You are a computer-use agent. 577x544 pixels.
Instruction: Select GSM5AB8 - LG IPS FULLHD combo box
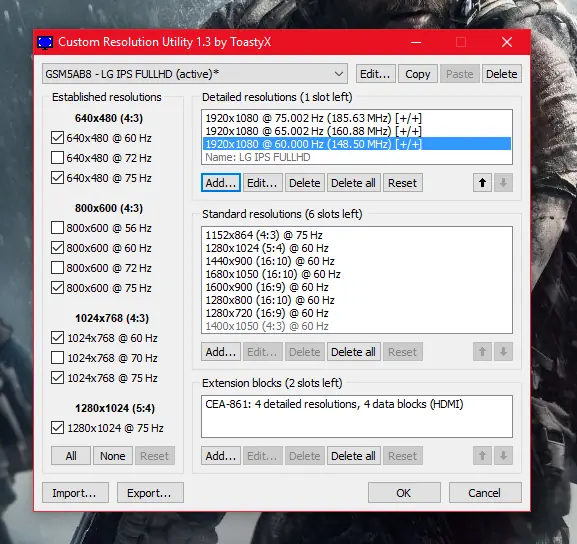pos(195,74)
